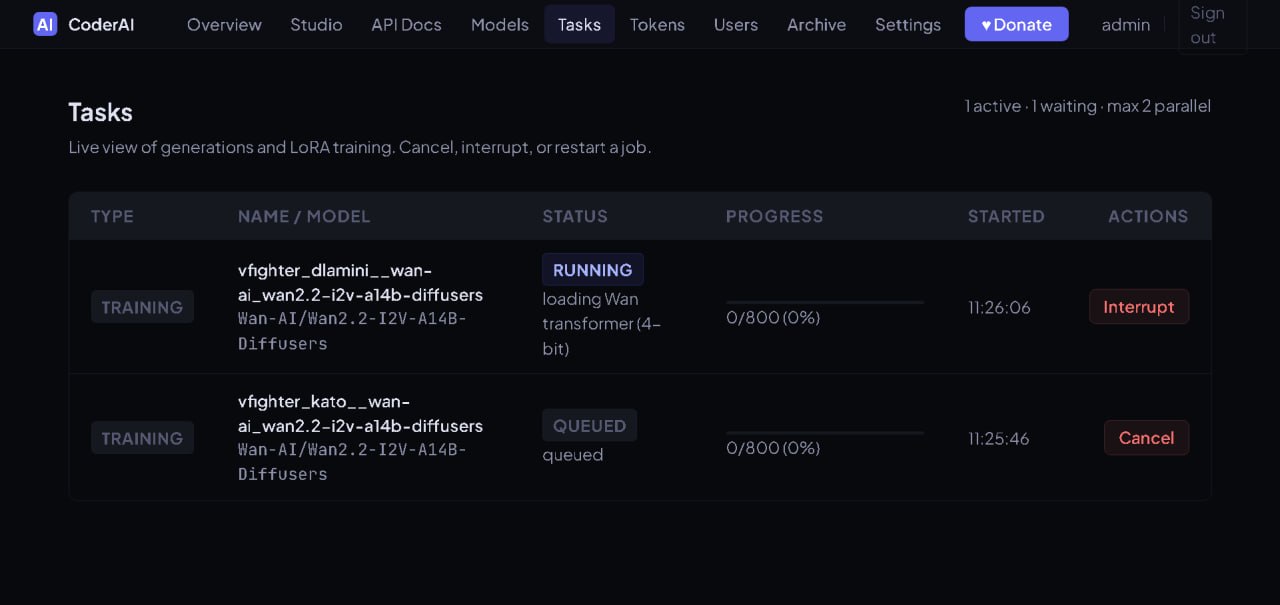
Task: Open the Tokens page
Action: (x=657, y=24)
